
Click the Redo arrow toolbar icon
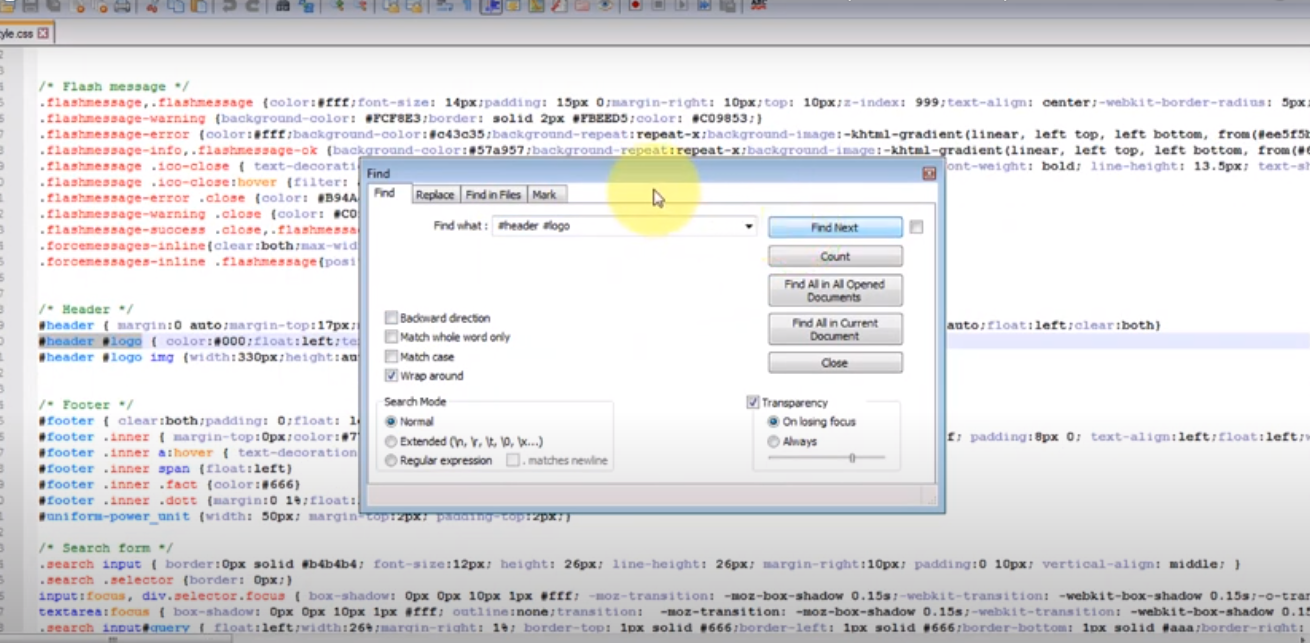coord(252,5)
